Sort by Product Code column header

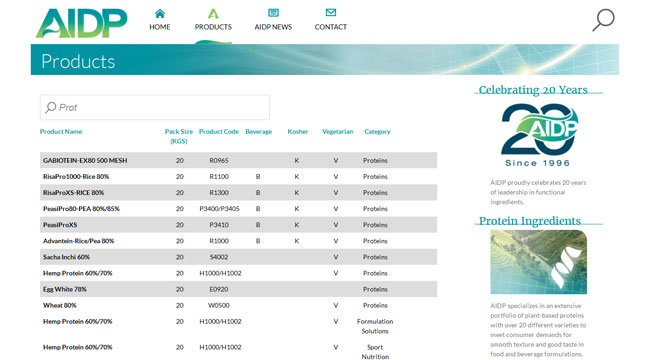point(219,131)
